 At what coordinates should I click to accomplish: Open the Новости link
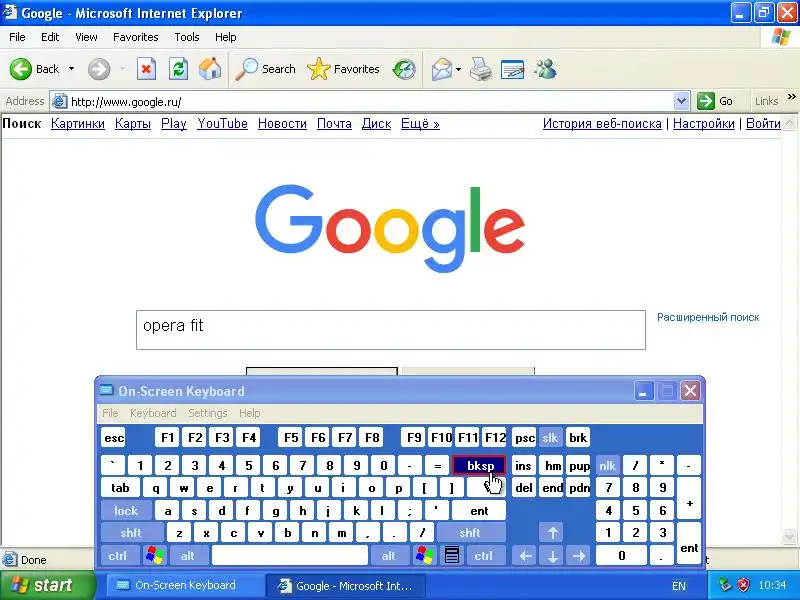tap(282, 123)
